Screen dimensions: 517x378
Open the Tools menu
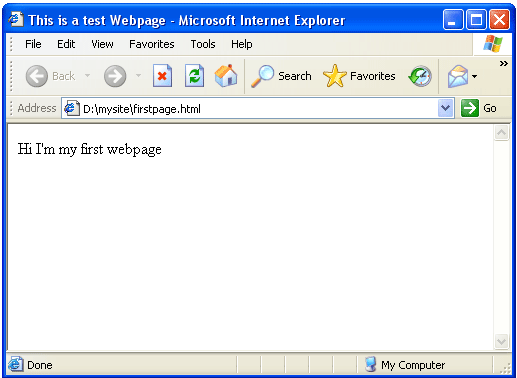(x=203, y=44)
